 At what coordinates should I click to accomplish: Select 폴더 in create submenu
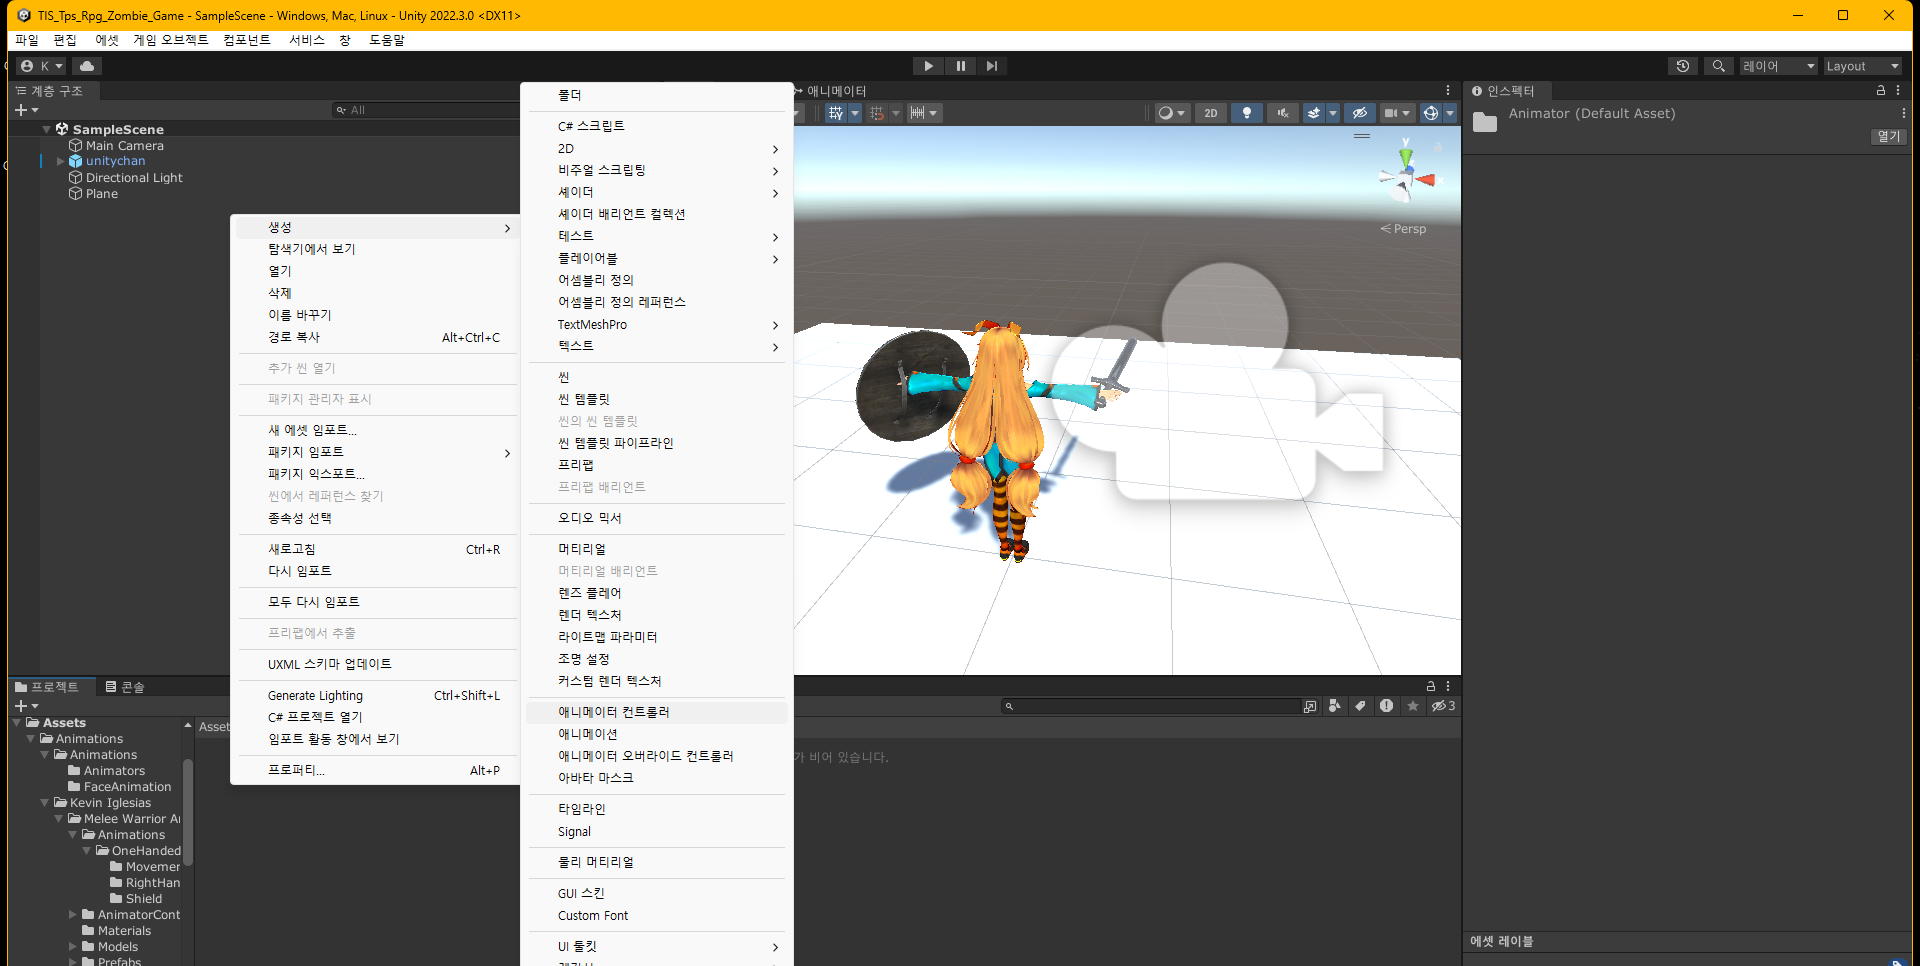[657, 95]
